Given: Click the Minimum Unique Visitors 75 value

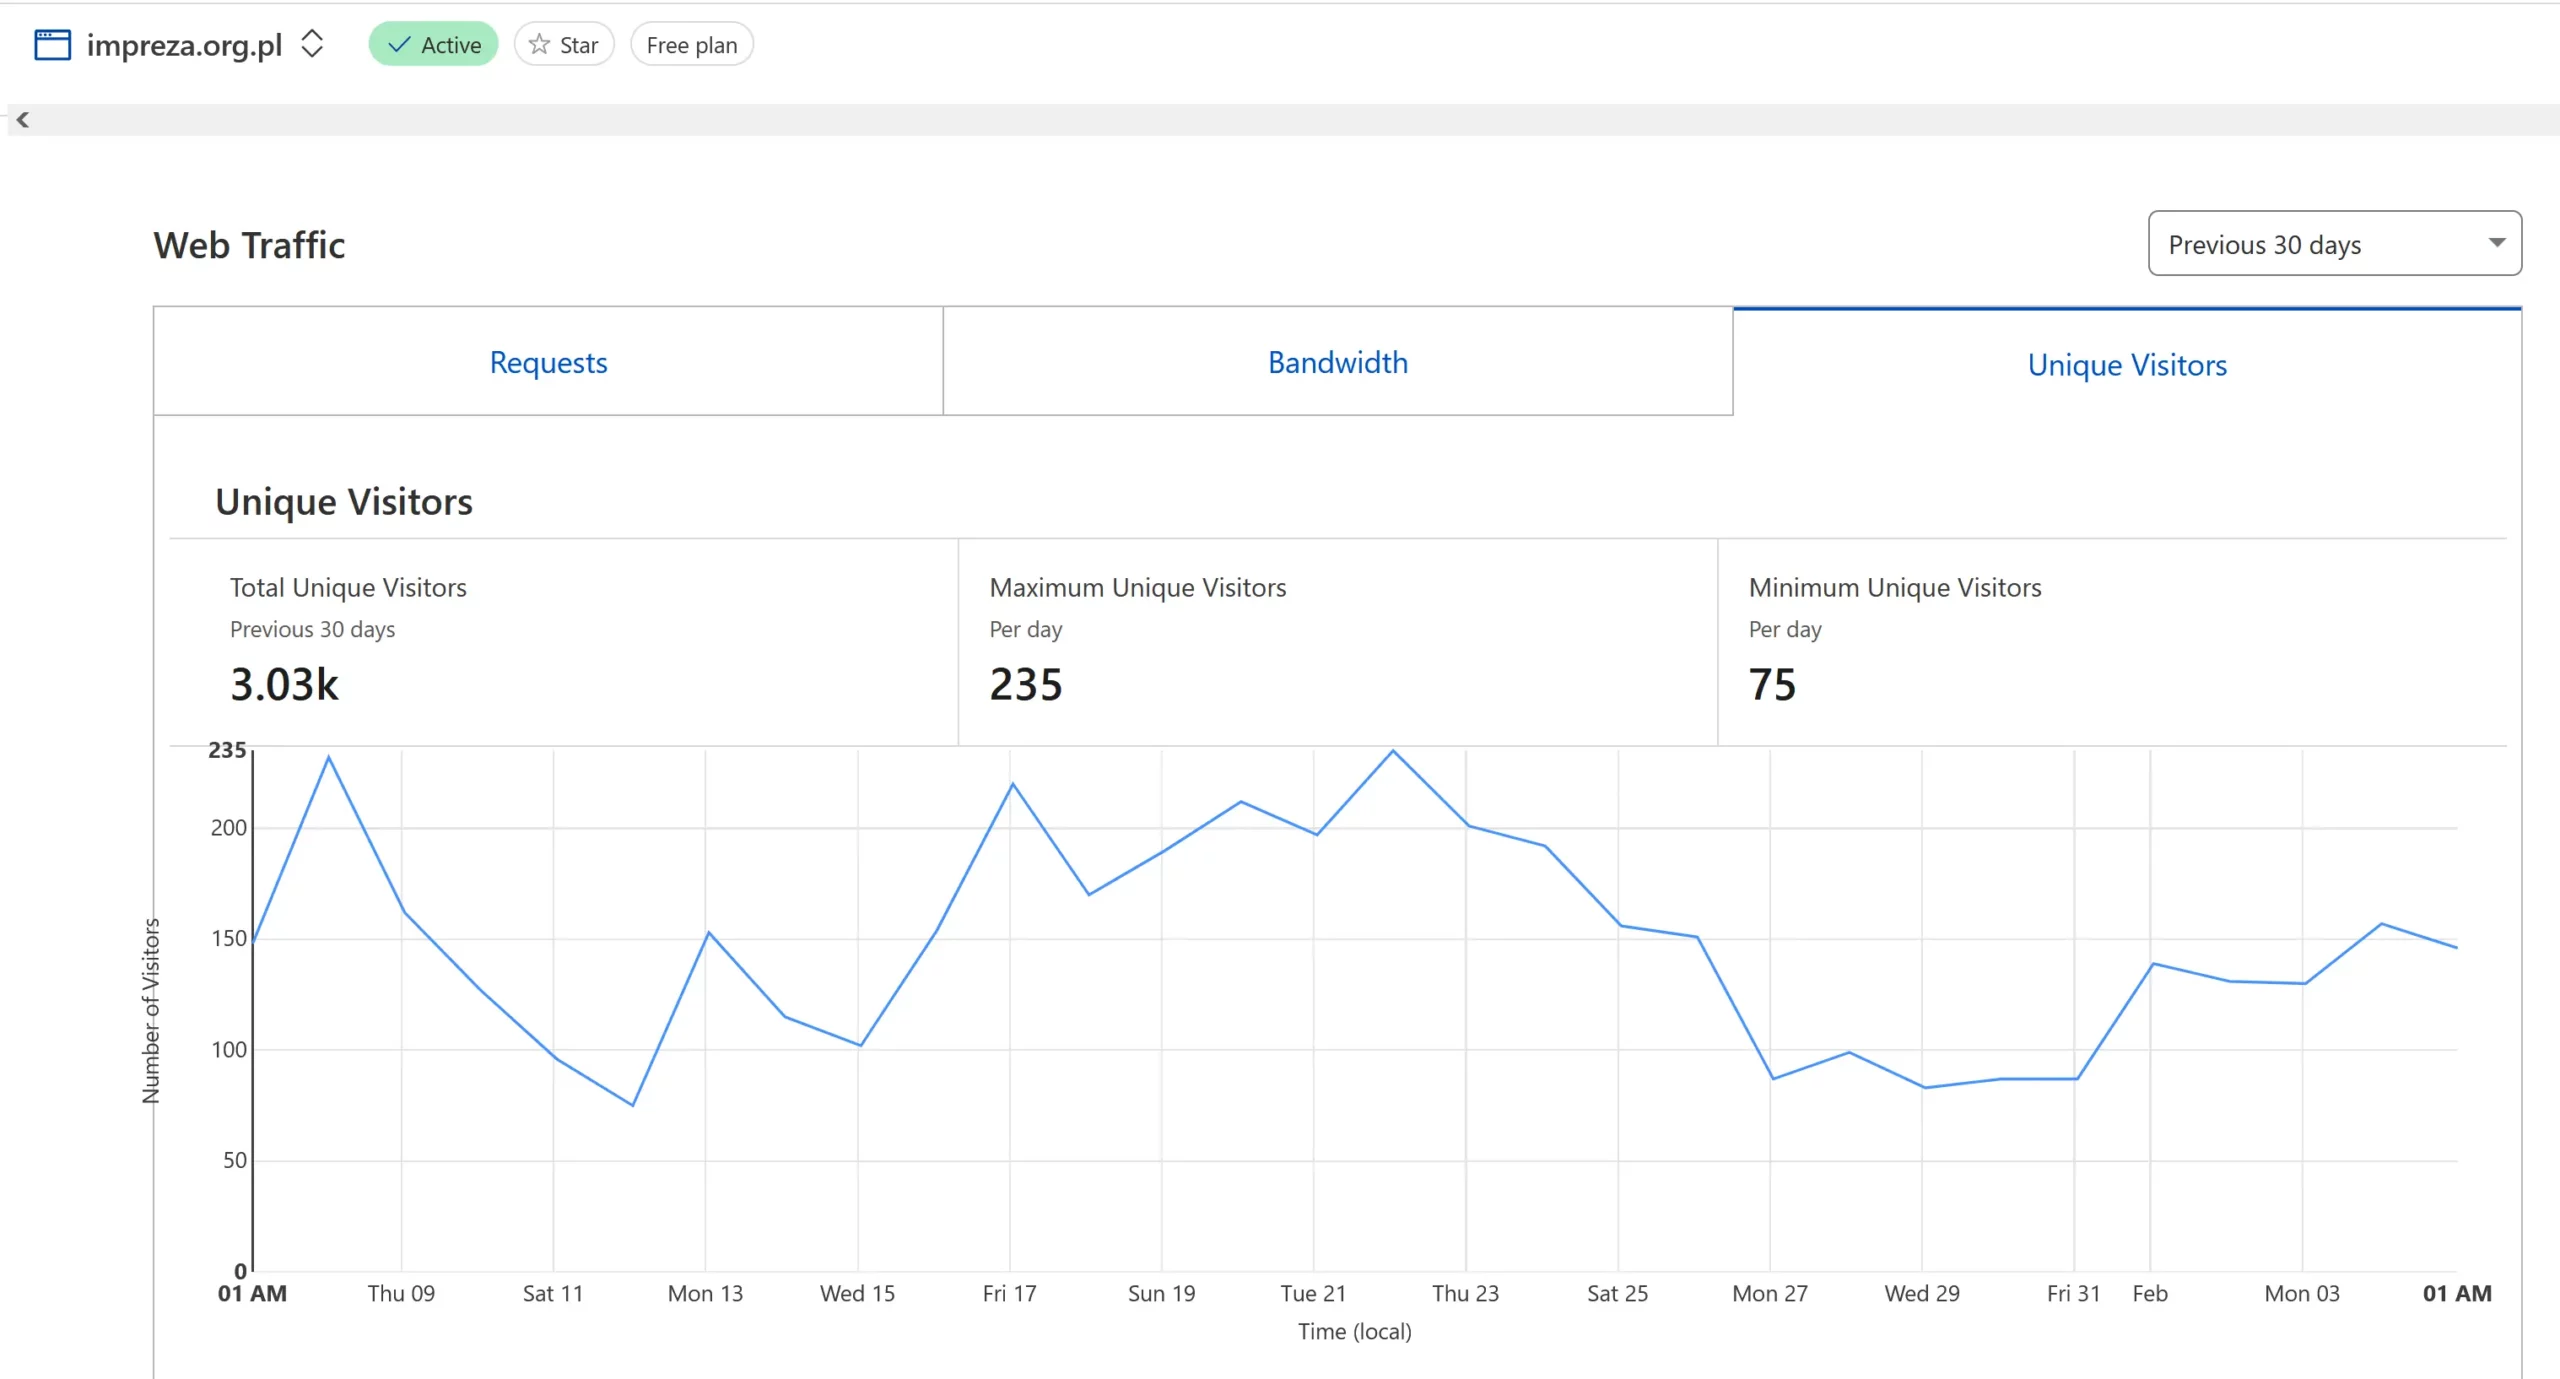Looking at the screenshot, I should click(1772, 685).
